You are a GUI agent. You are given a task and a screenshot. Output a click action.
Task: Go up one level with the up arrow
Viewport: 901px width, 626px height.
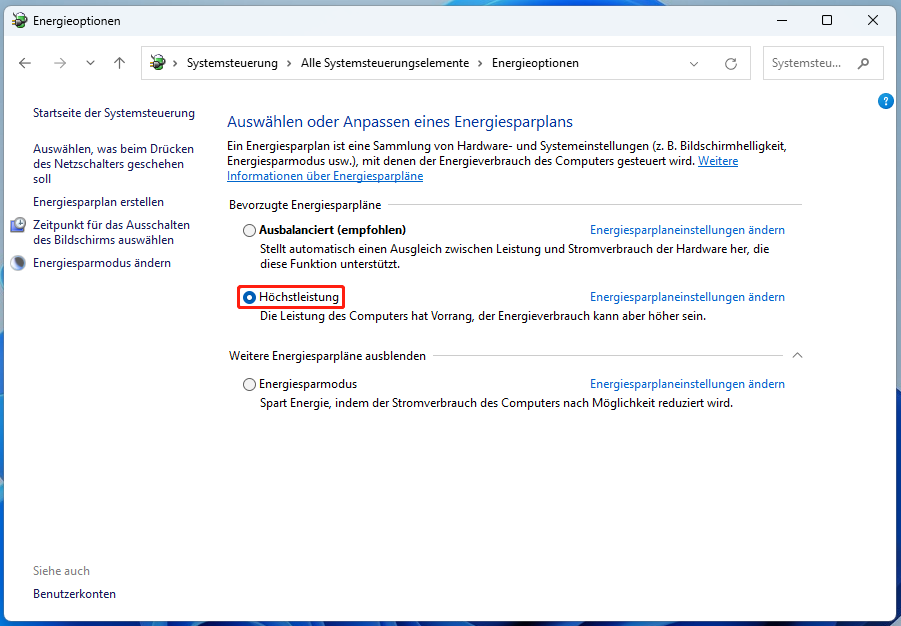(x=120, y=63)
